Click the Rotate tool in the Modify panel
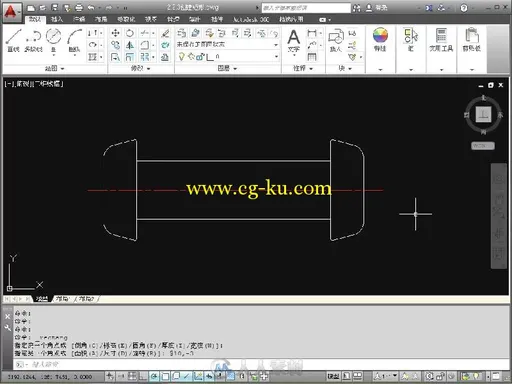This screenshot has height=384, width=512. pos(130,33)
